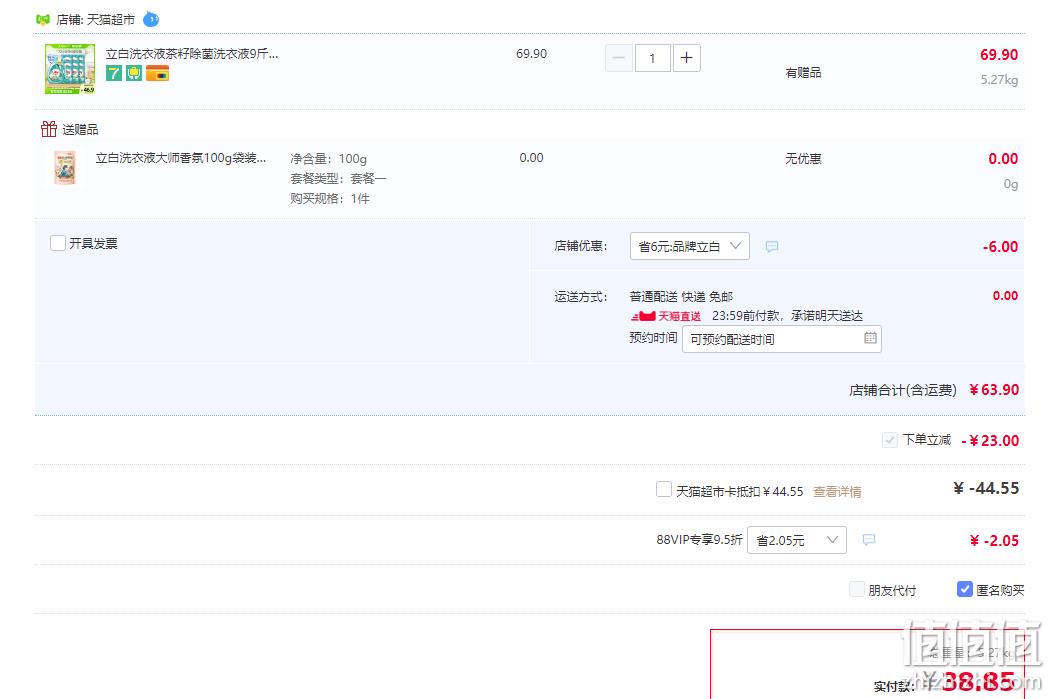This screenshot has width=1051, height=699.
Task: Toggle the 下单立减 checkbox
Action: click(x=889, y=440)
